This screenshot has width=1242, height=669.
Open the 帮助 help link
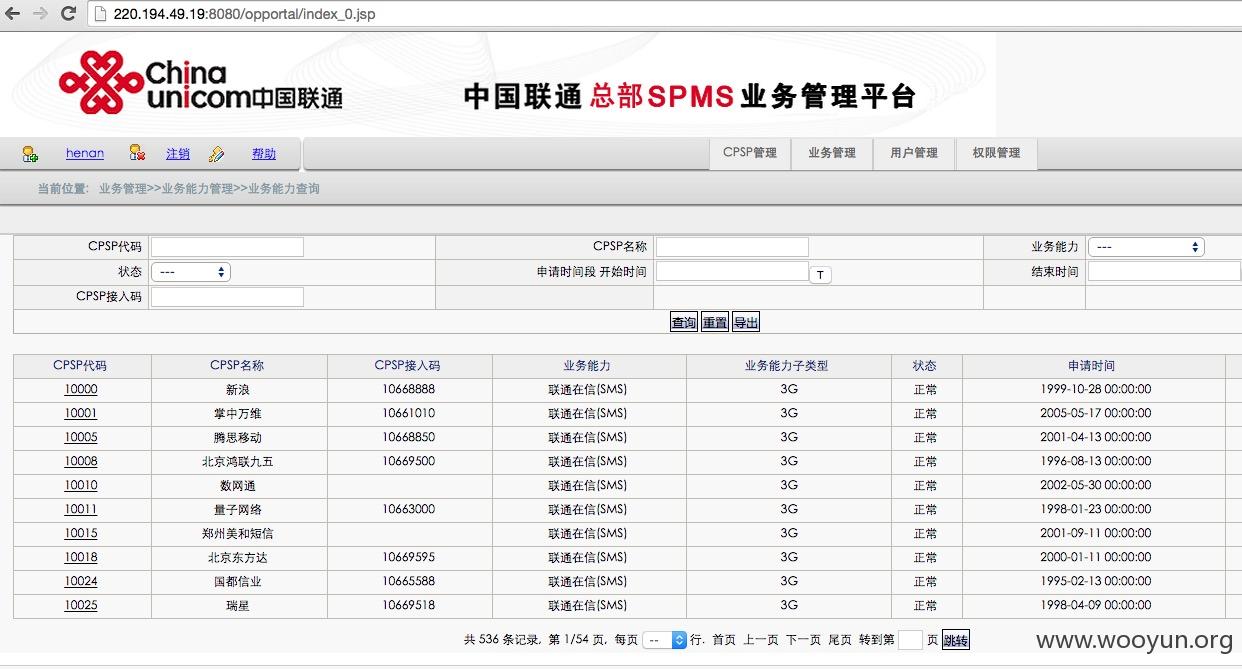click(x=264, y=153)
